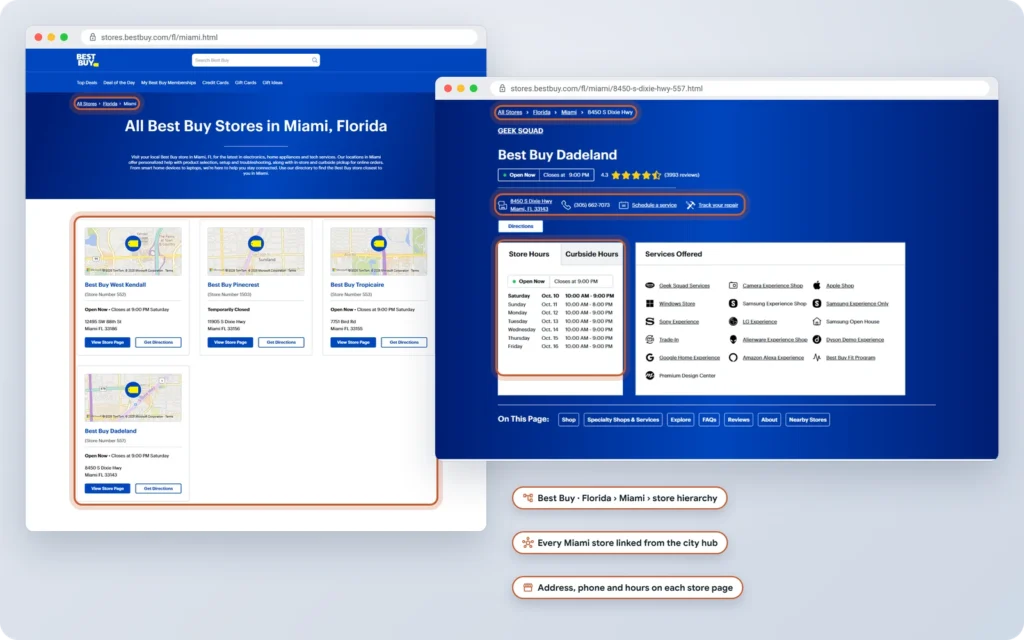Click the tools icon beside Track your repair
1024x640 pixels.
click(690, 205)
